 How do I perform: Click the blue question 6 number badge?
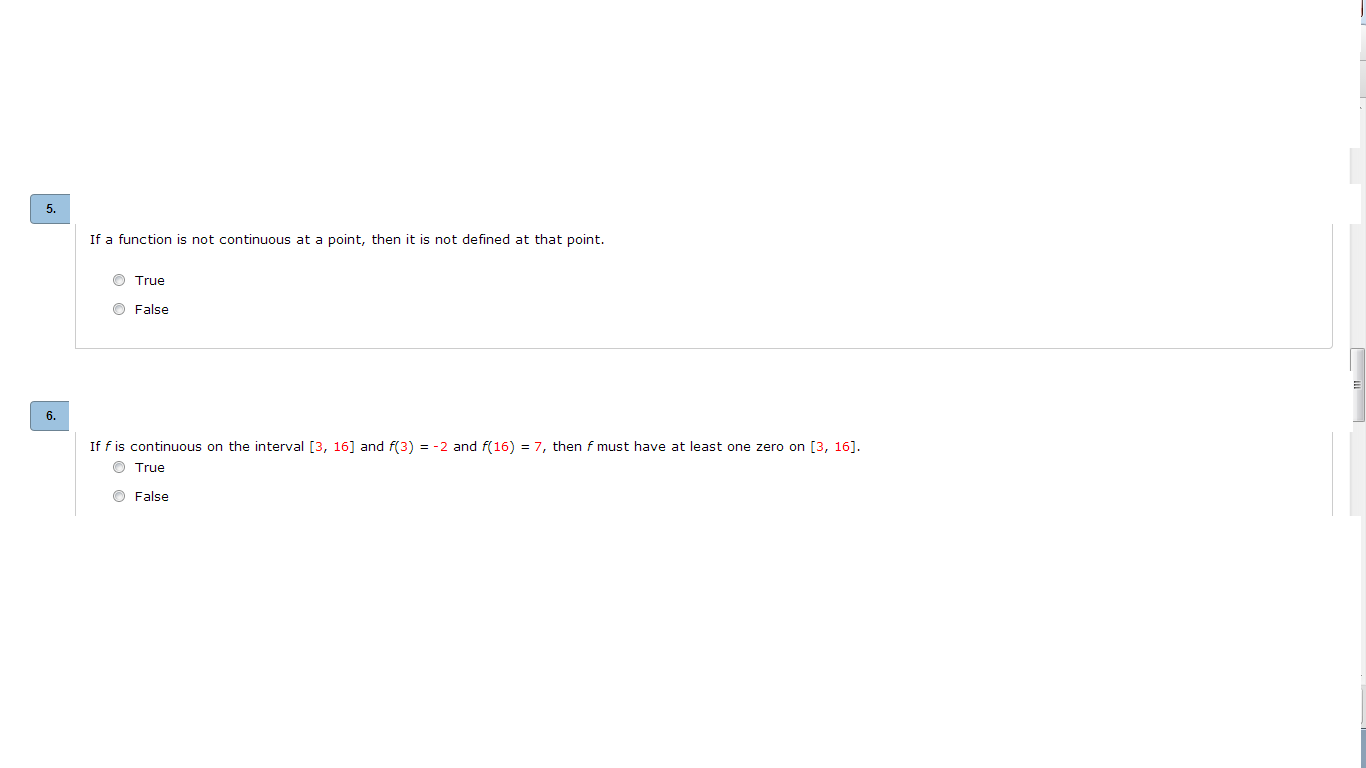(49, 415)
